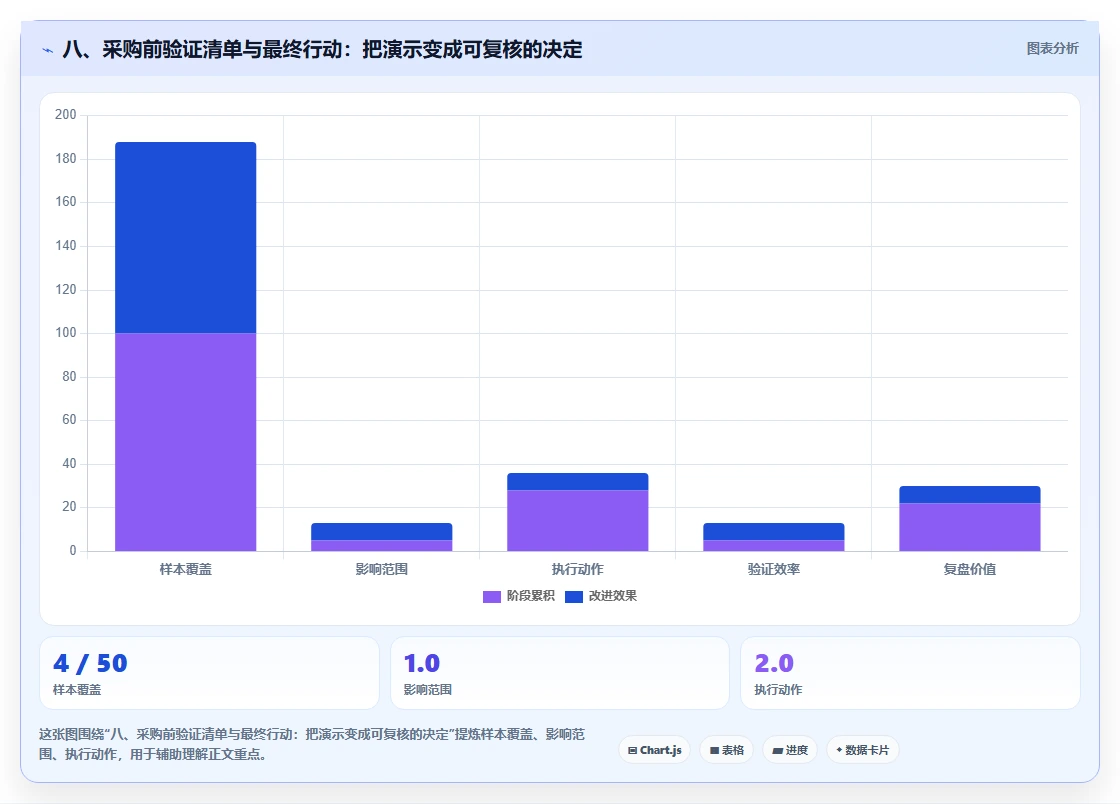
Task: Toggle the 改进效果 legend entry
Action: 601,596
